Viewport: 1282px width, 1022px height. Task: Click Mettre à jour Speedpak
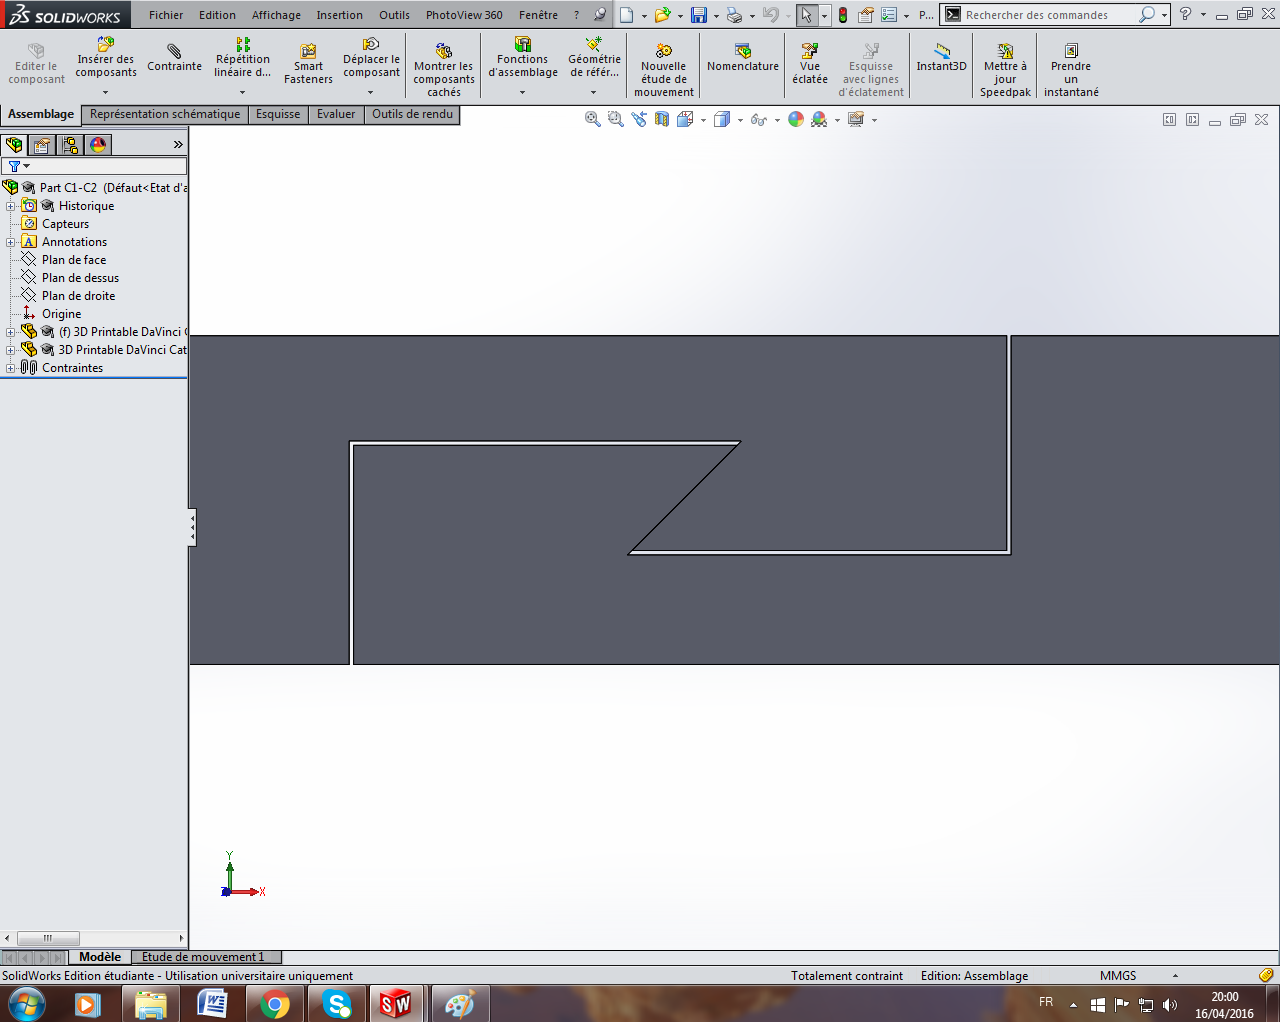[x=1005, y=70]
